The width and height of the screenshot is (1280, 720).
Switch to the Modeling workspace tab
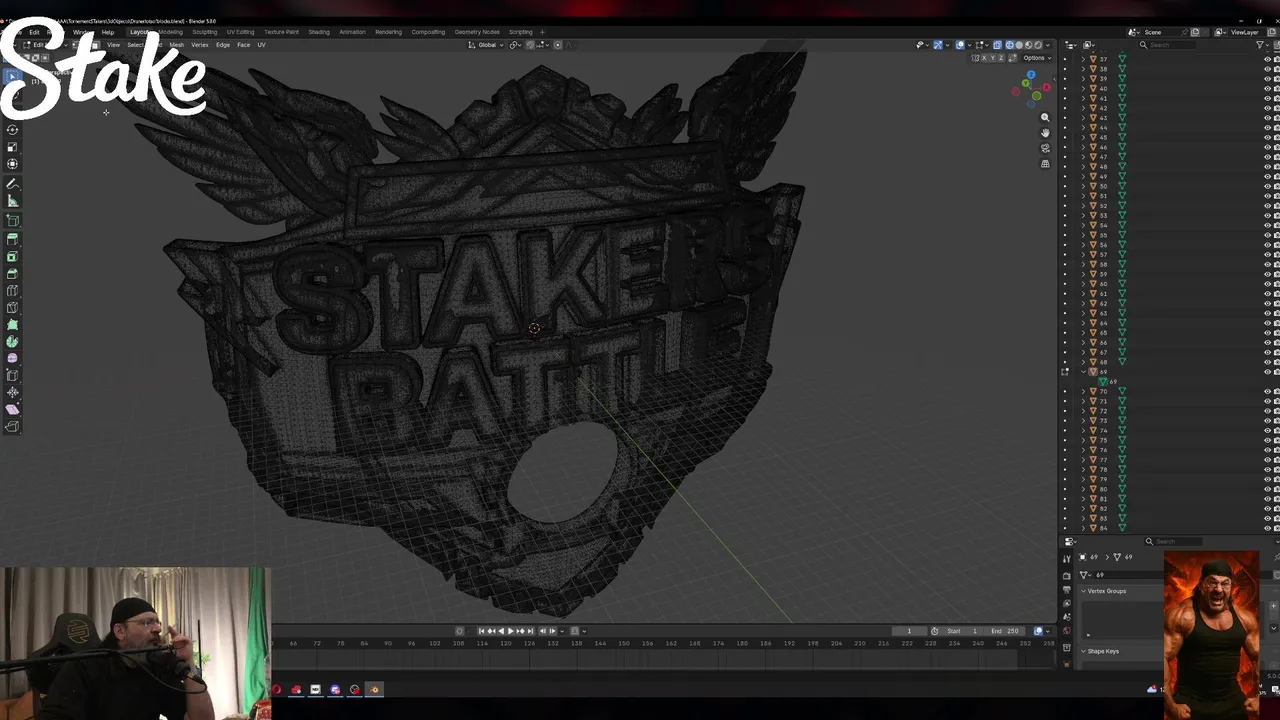tap(171, 32)
